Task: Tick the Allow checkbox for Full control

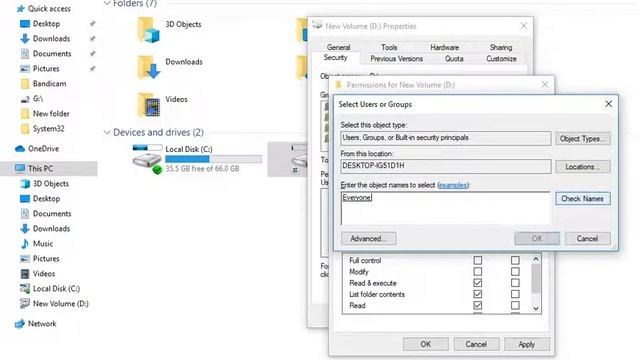Action: 478,260
